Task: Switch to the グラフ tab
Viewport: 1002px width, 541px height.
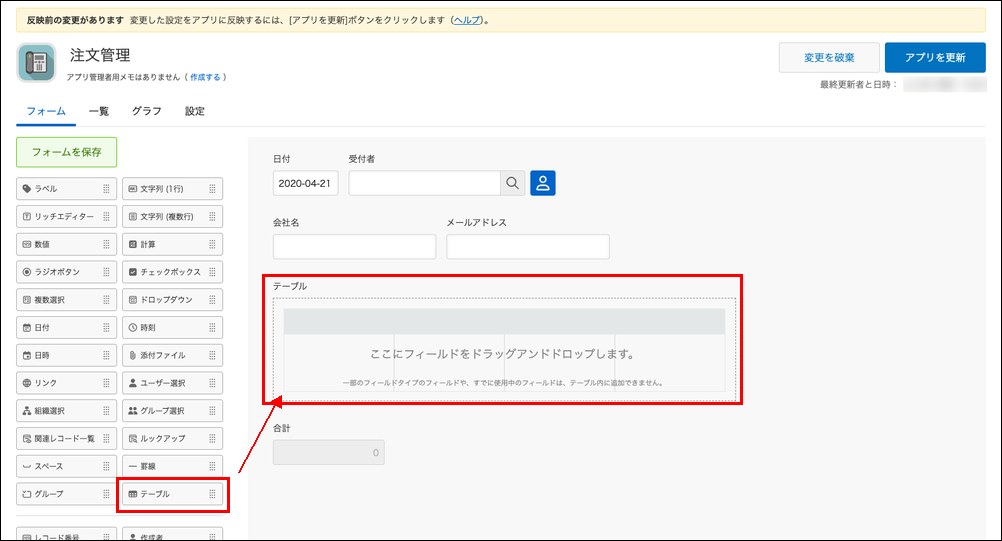Action: click(146, 111)
